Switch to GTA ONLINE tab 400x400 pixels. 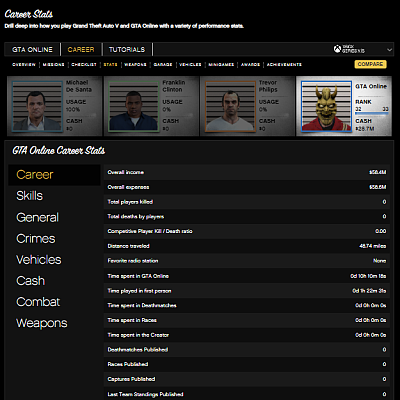click(32, 49)
